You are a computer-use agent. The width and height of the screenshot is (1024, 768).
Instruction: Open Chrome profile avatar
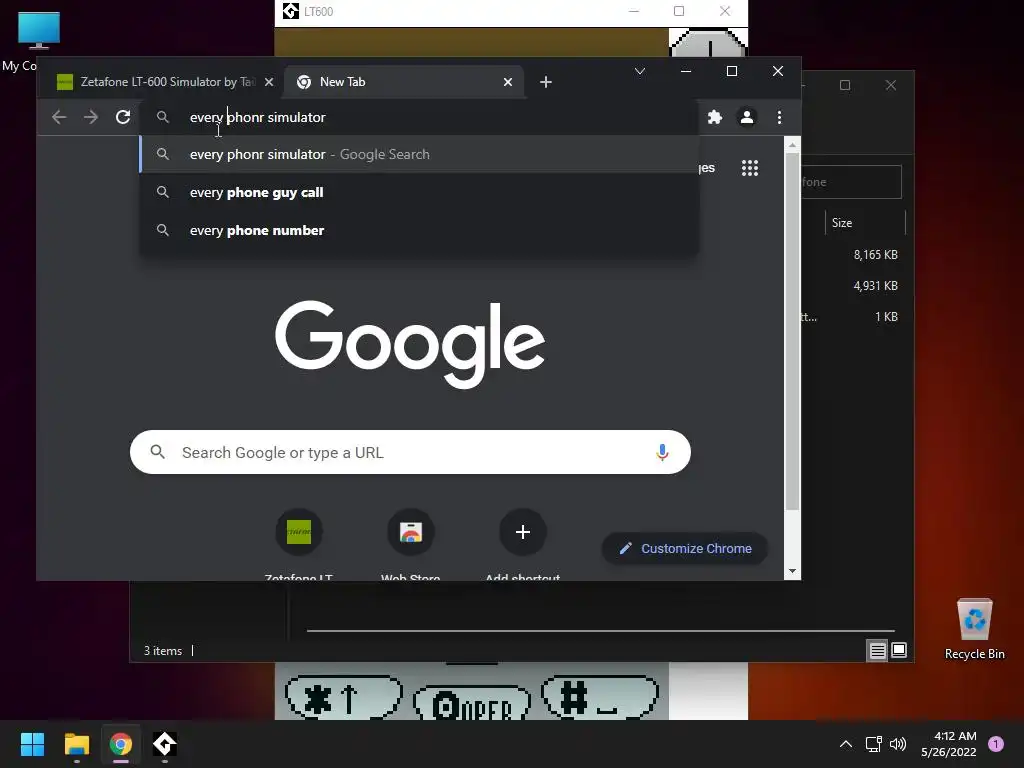coord(746,117)
